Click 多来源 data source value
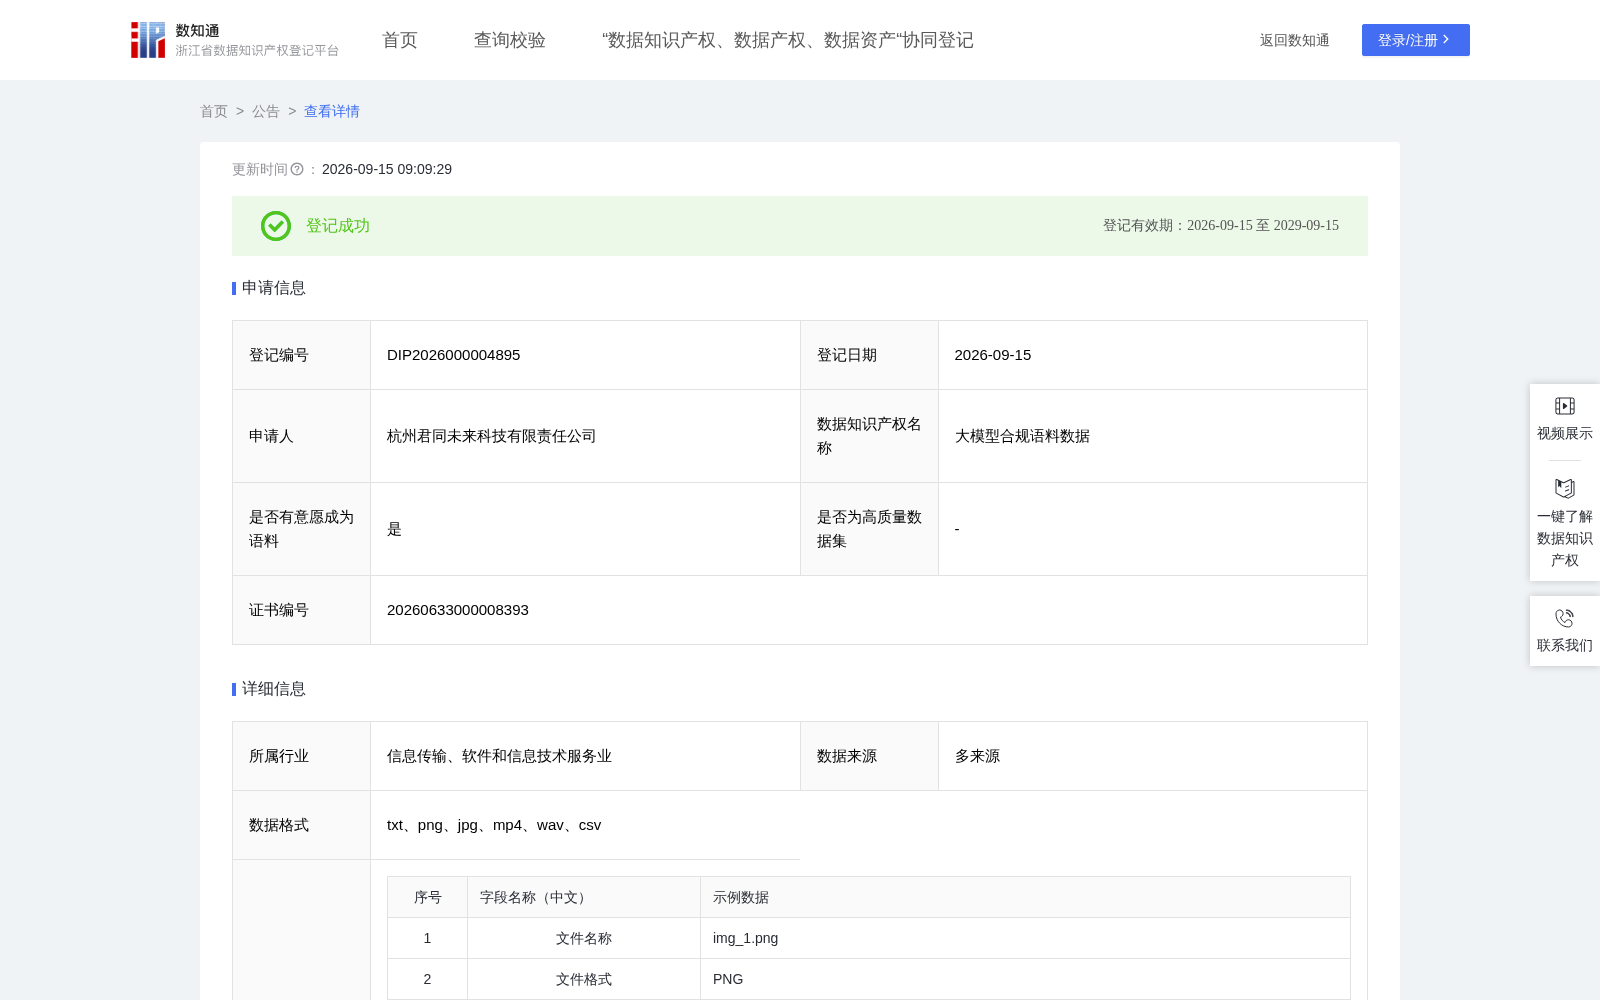 tap(978, 756)
